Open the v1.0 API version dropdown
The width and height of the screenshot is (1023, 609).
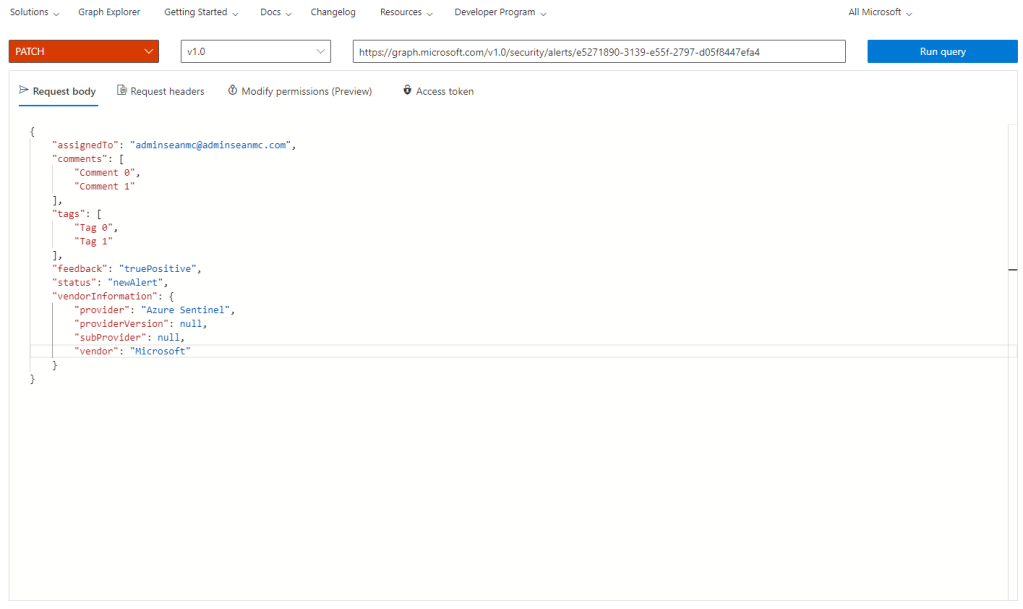(x=256, y=51)
